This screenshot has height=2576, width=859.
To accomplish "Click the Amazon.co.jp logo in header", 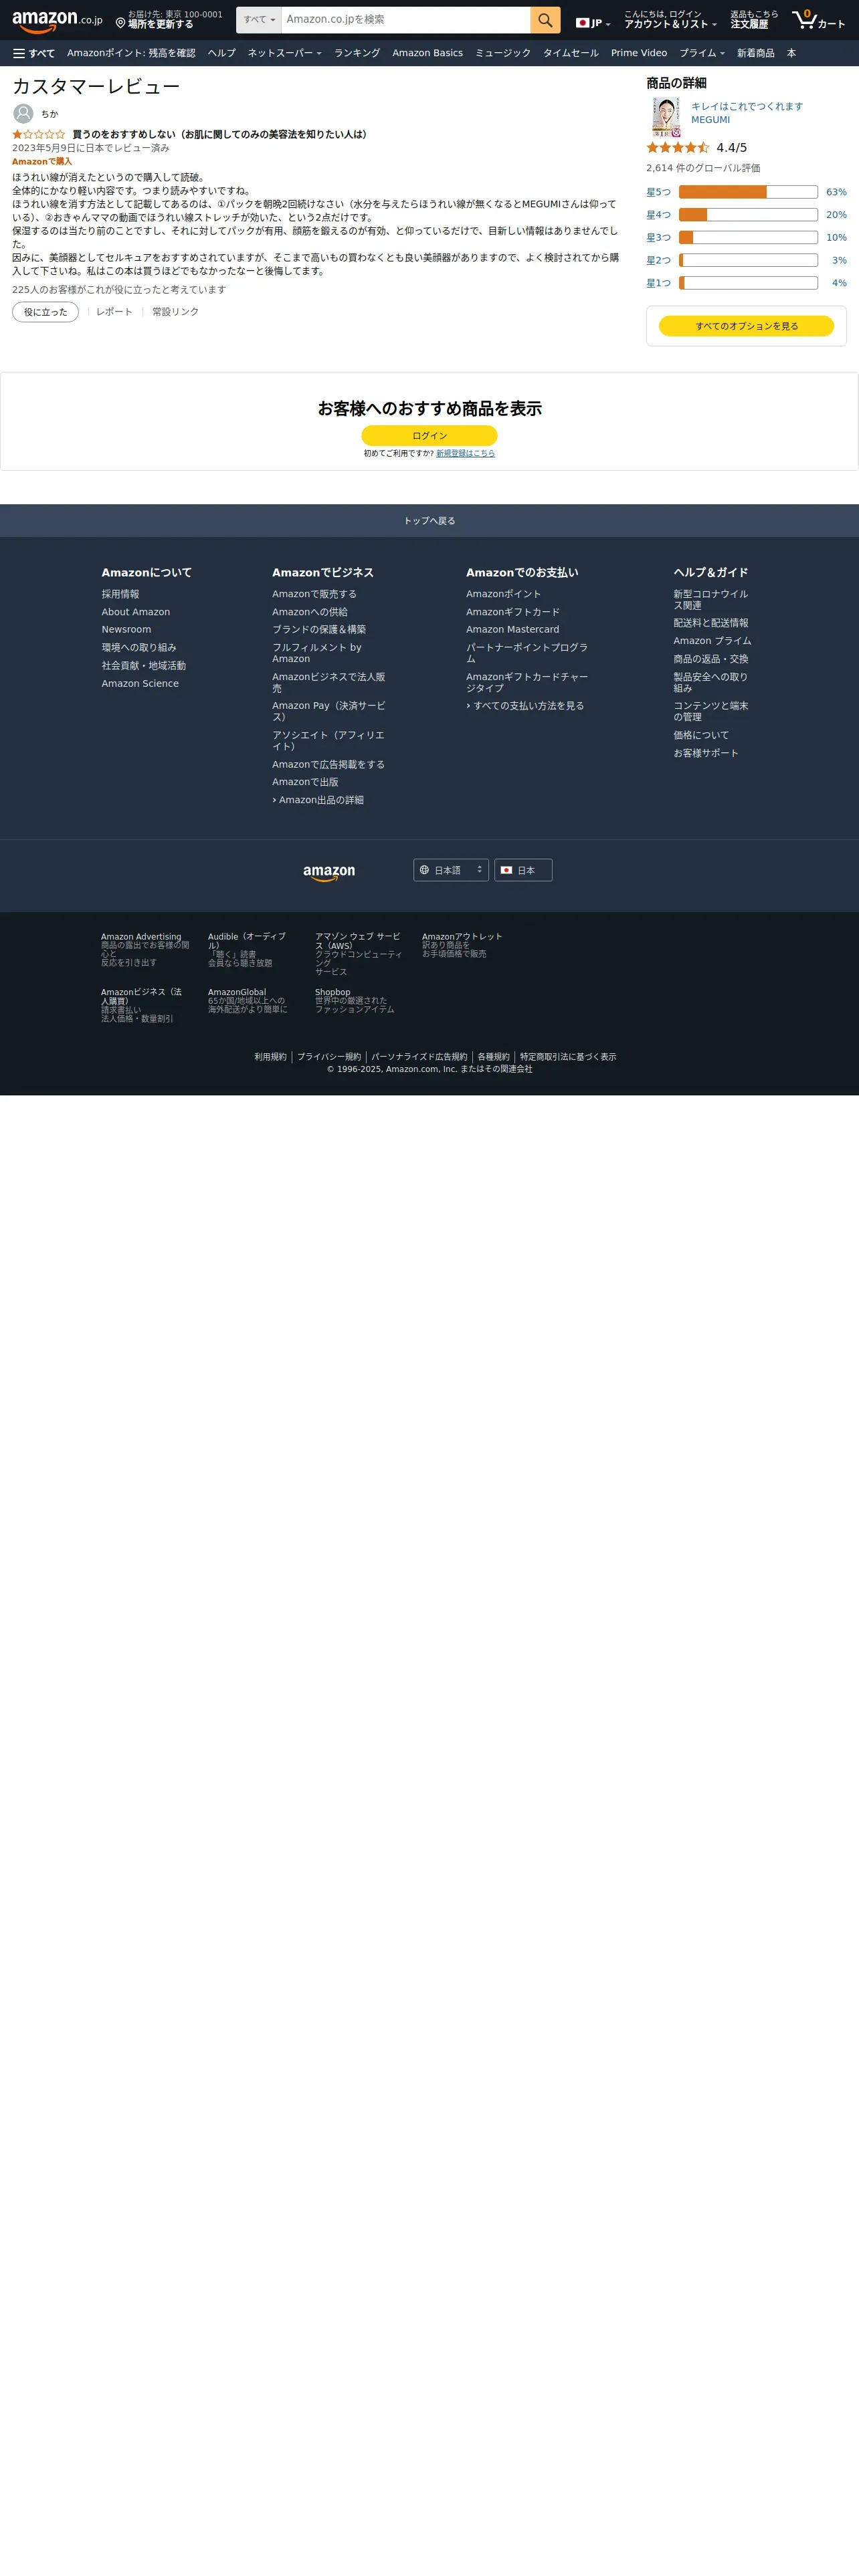I will [57, 21].
